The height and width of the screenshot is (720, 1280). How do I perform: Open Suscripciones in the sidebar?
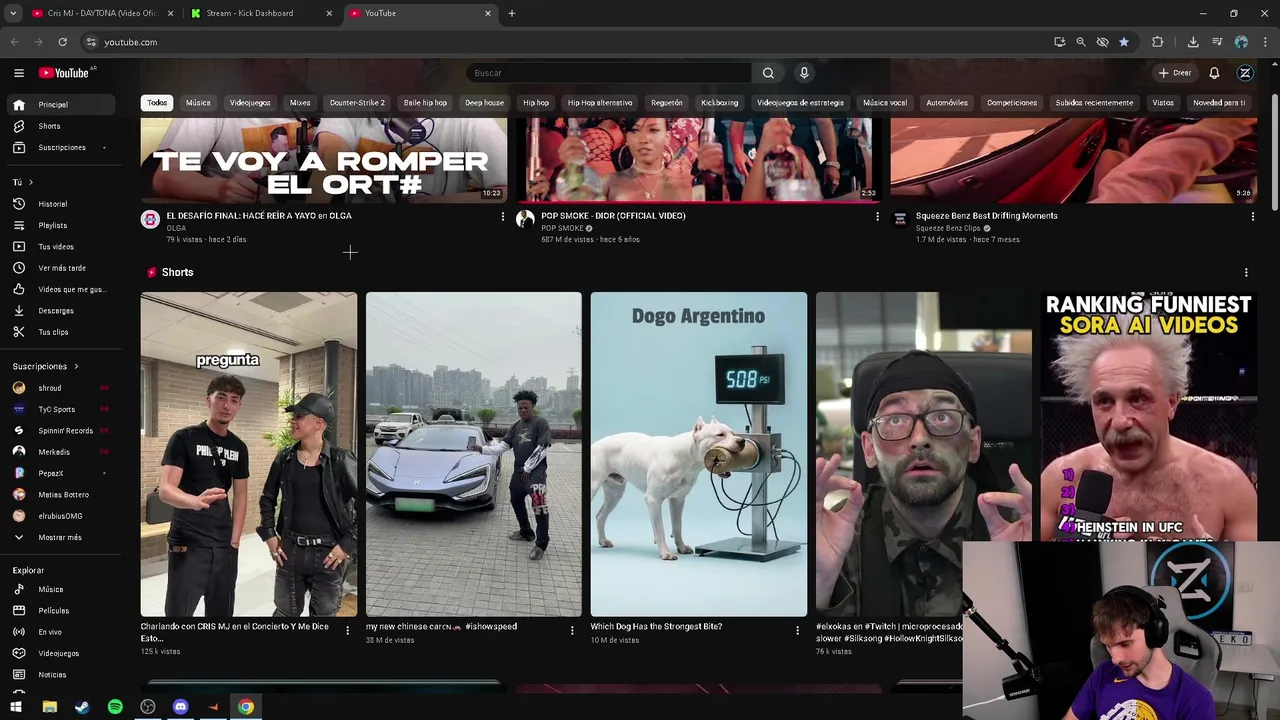(62, 147)
